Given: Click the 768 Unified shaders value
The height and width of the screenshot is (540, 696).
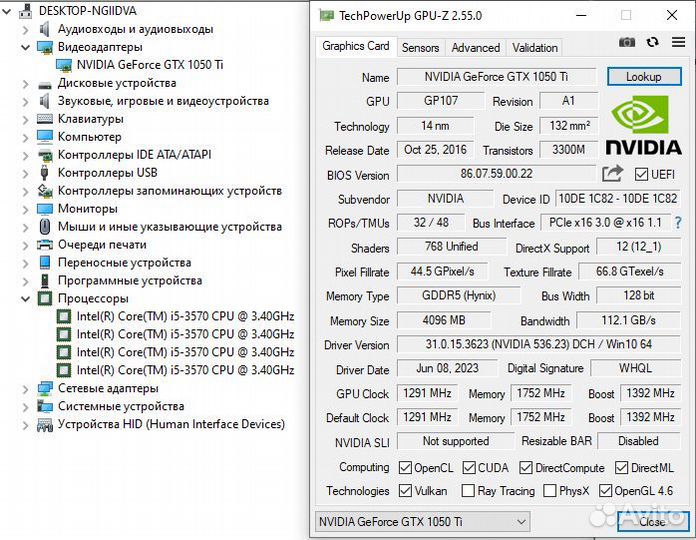Looking at the screenshot, I should click(451, 246).
